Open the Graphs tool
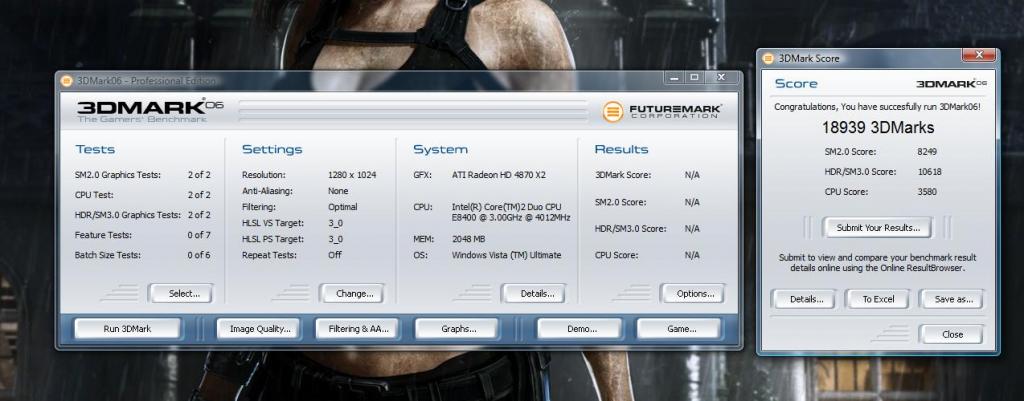Viewport: 1024px width, 401px height. 456,329
